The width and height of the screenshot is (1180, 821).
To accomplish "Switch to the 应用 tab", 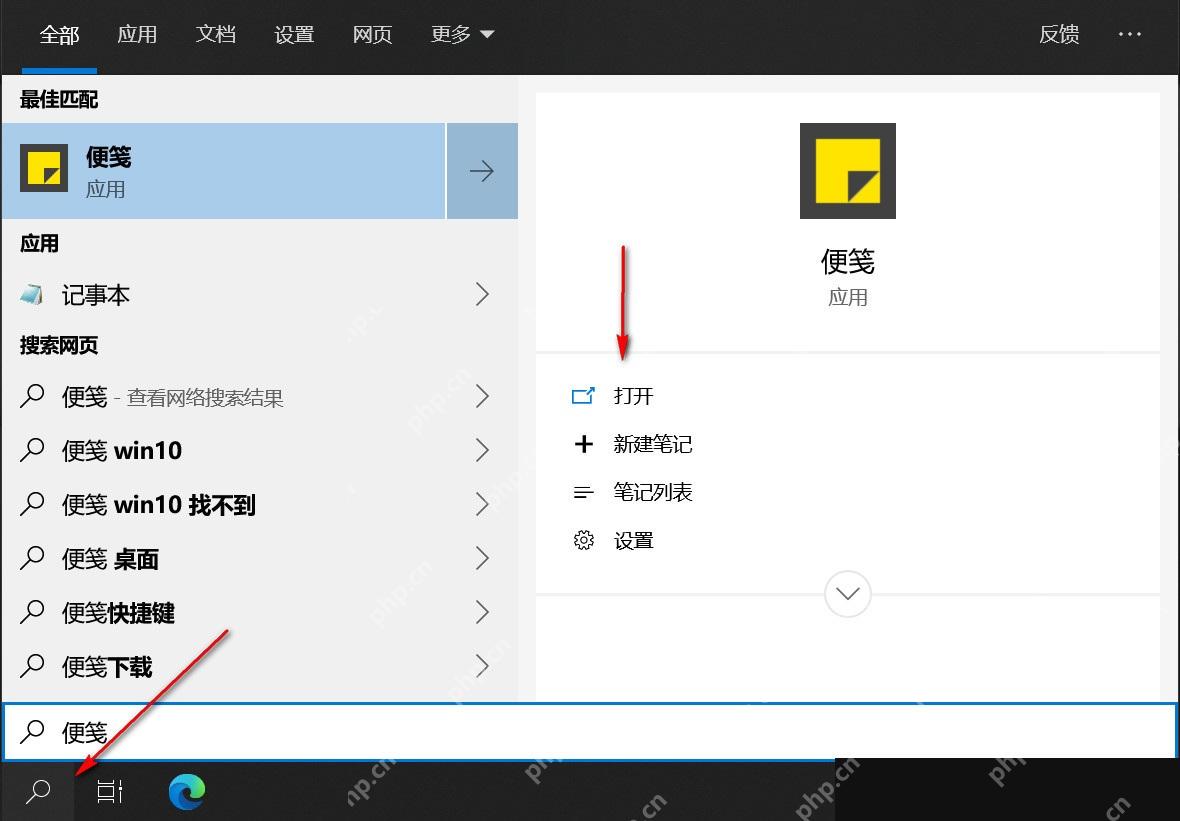I will pos(137,35).
